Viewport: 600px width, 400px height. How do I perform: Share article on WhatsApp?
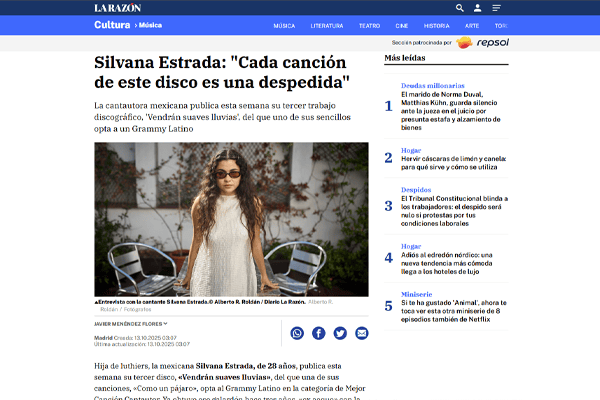(297, 333)
